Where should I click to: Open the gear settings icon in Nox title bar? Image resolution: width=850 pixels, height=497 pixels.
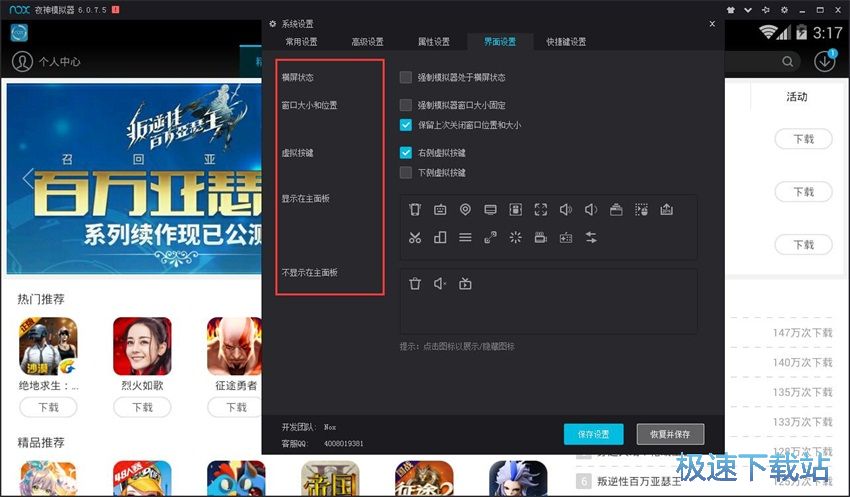tap(784, 10)
